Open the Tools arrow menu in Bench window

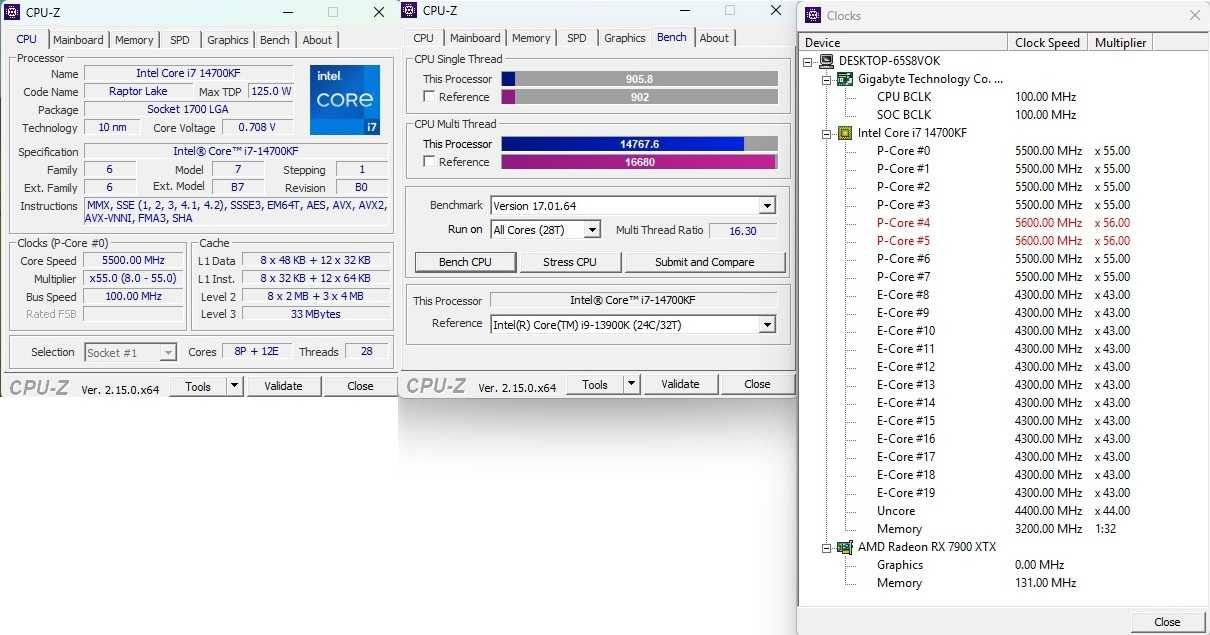tap(631, 384)
